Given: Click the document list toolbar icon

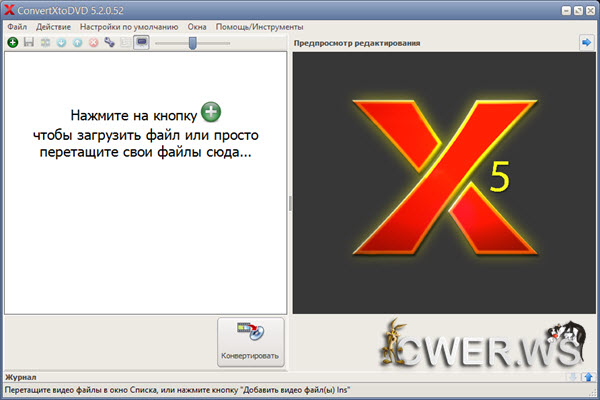Looking at the screenshot, I should 124,43.
